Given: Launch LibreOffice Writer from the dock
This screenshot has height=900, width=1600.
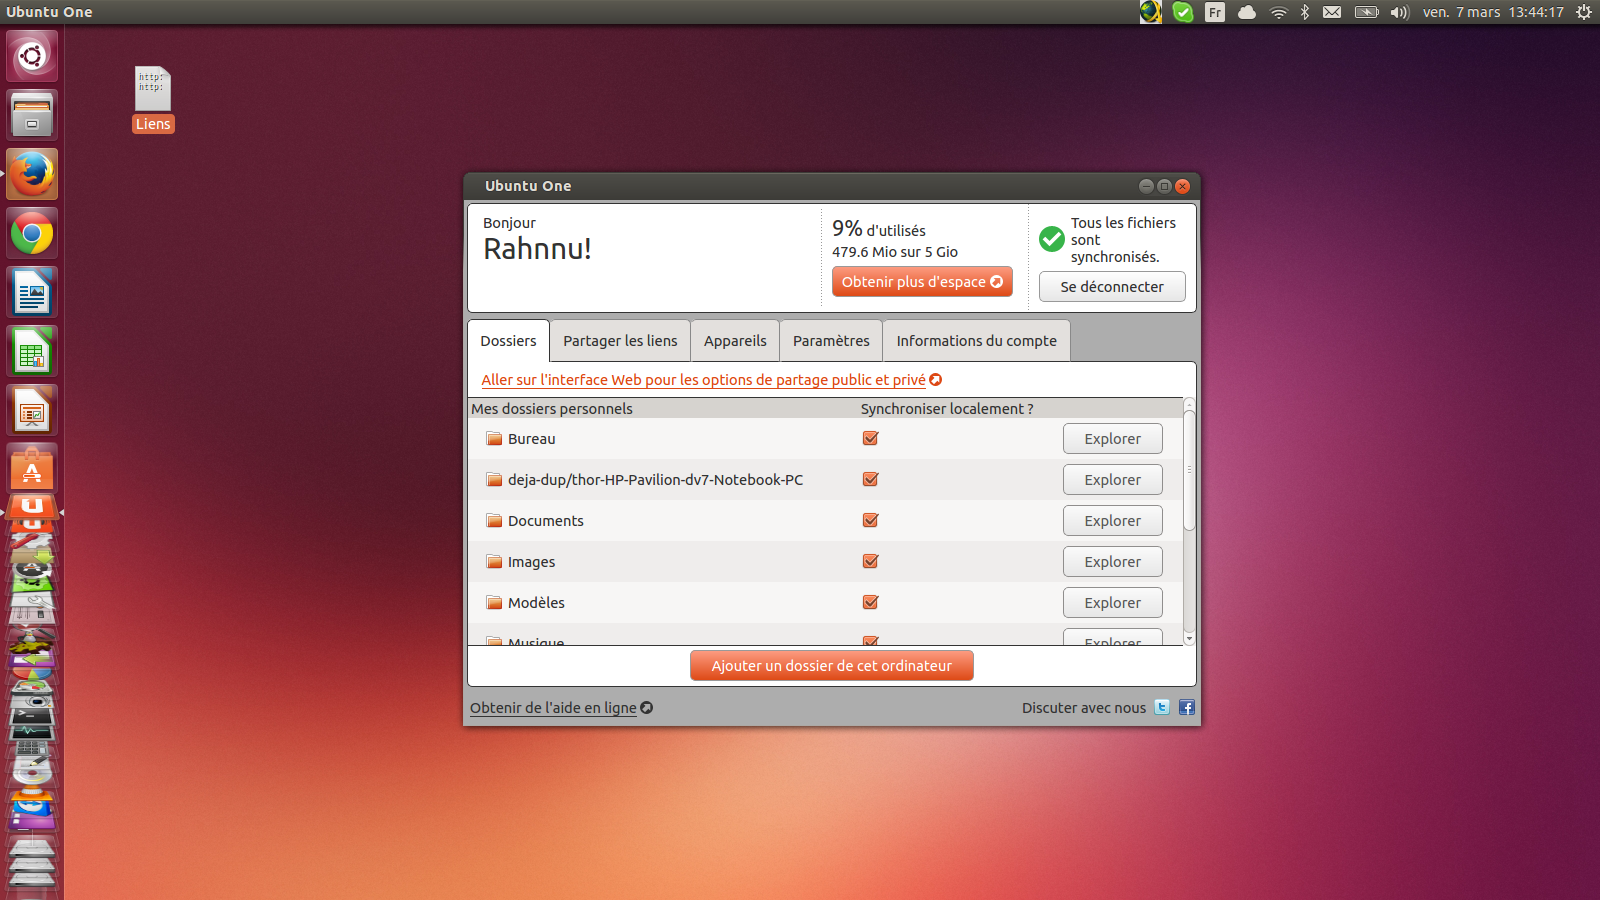Looking at the screenshot, I should pos(32,293).
